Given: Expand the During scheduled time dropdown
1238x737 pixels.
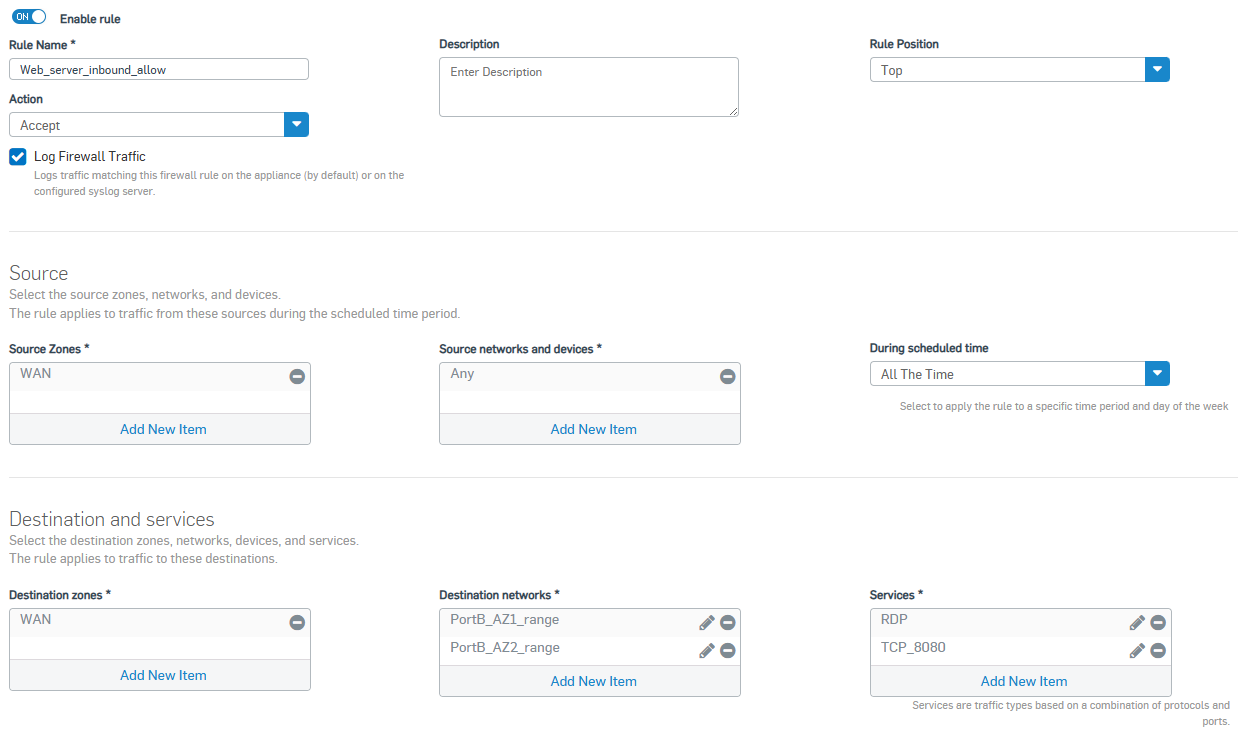Looking at the screenshot, I should point(1156,374).
